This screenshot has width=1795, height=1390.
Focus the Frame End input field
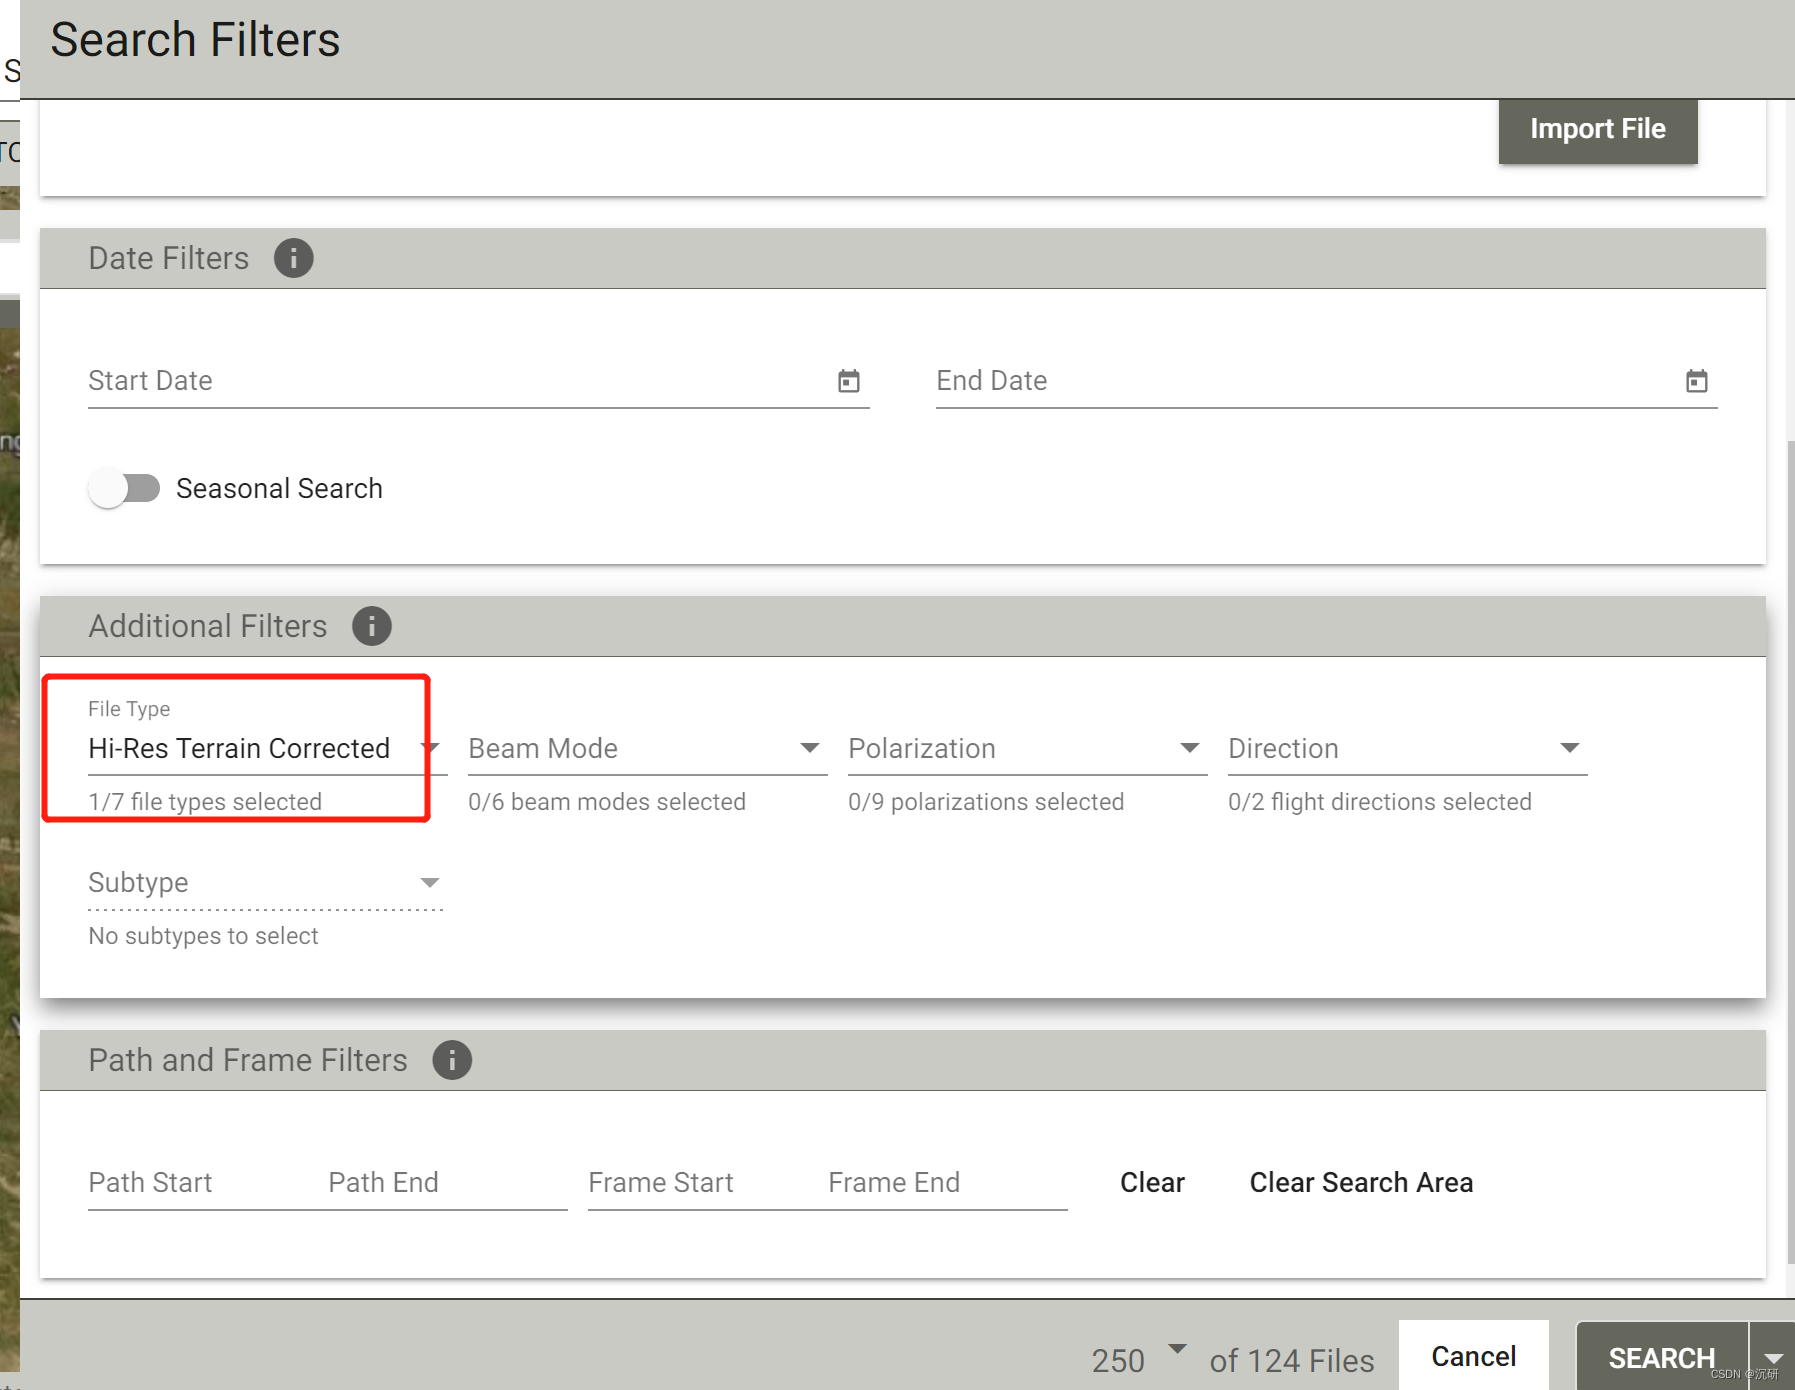pyautogui.click(x=947, y=1183)
